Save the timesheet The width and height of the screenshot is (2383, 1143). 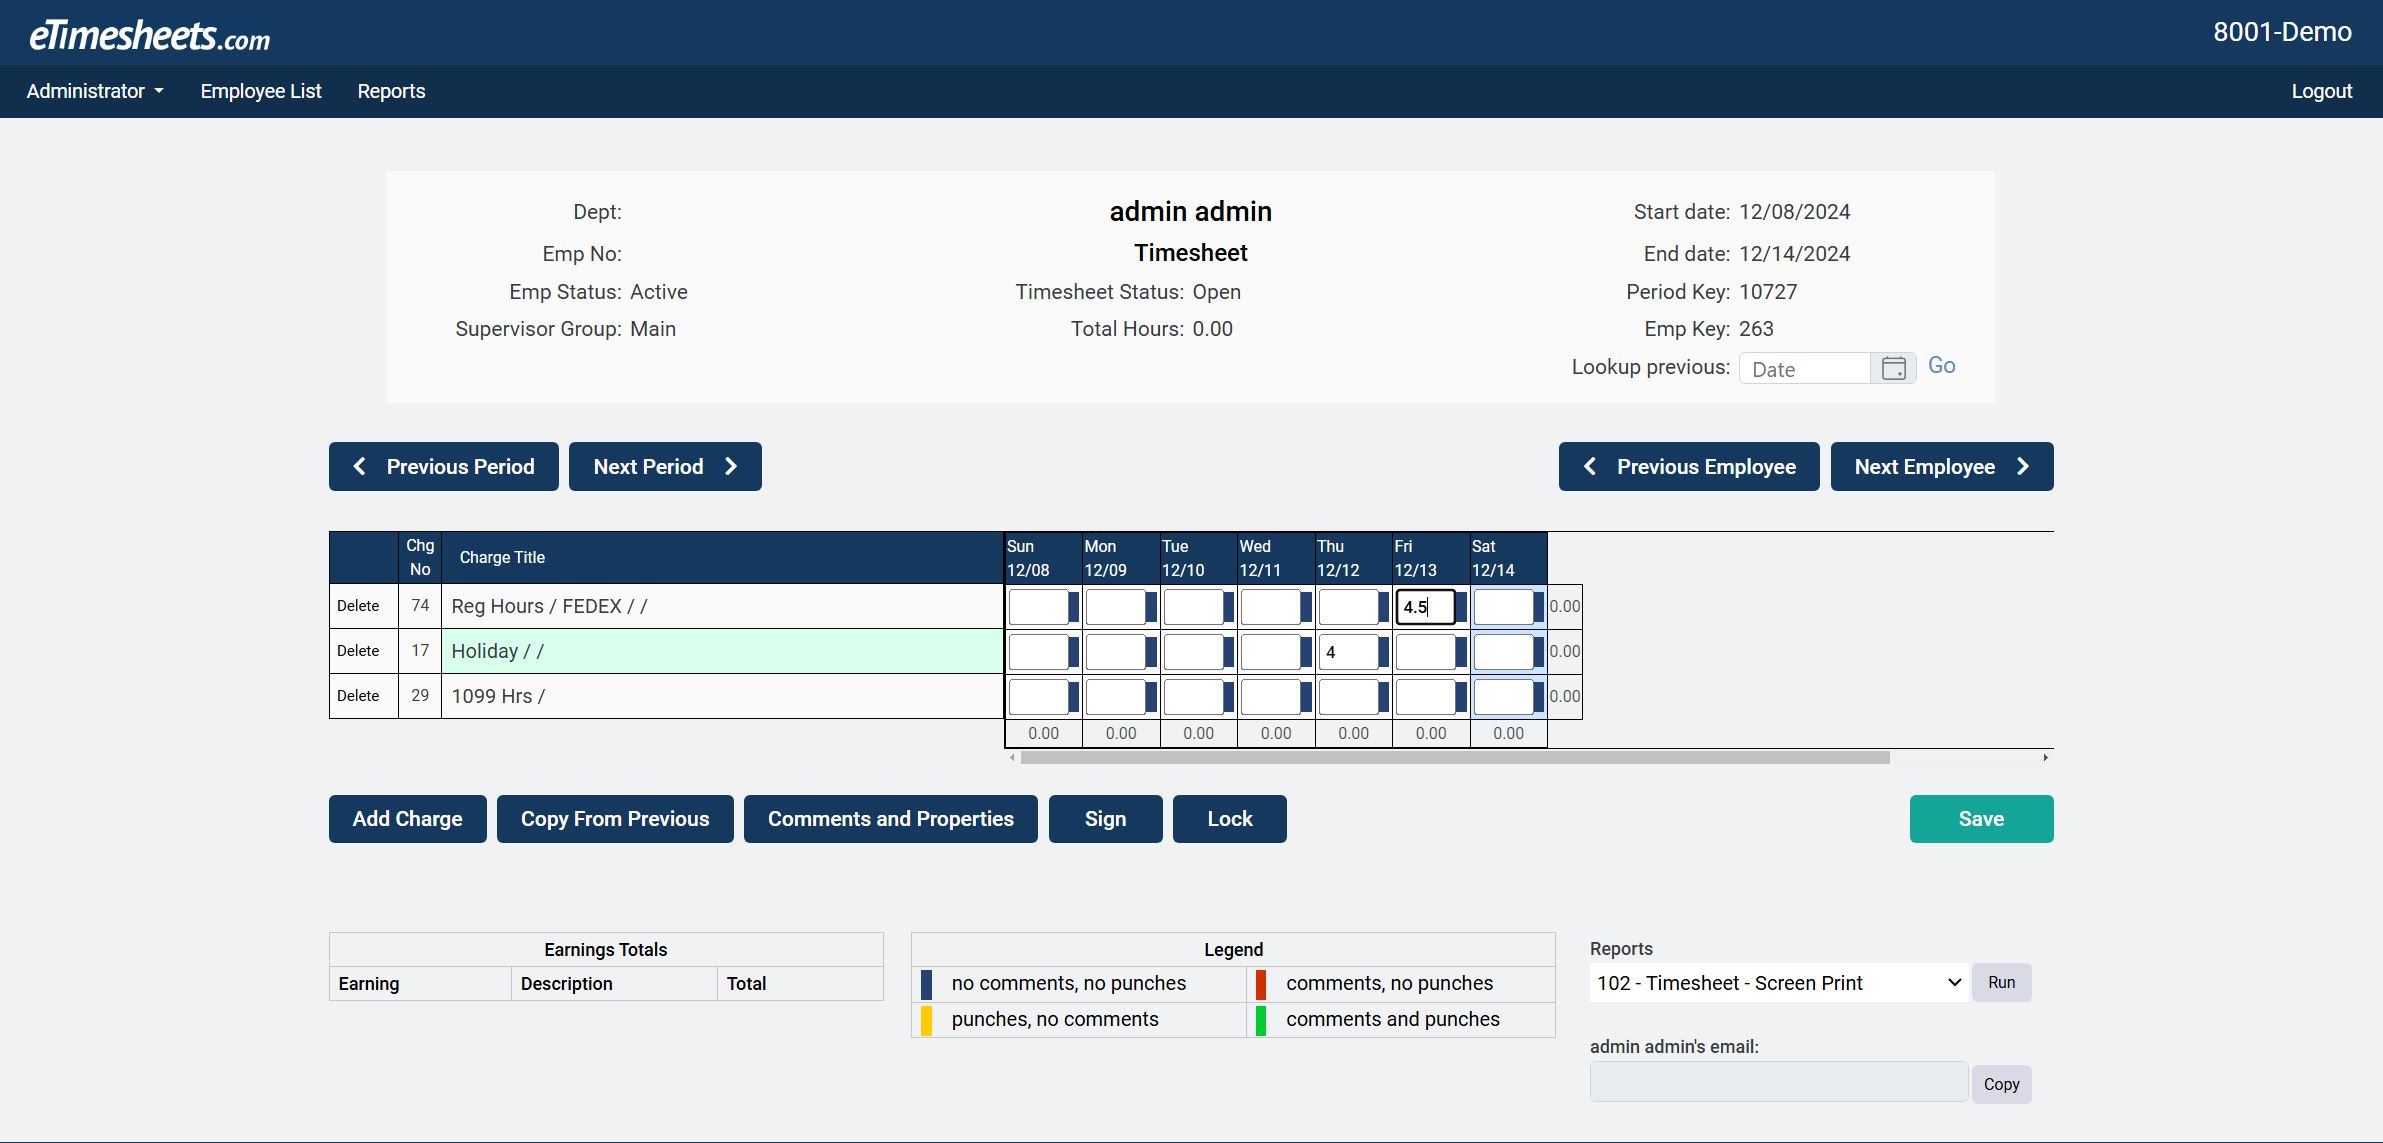[1980, 818]
